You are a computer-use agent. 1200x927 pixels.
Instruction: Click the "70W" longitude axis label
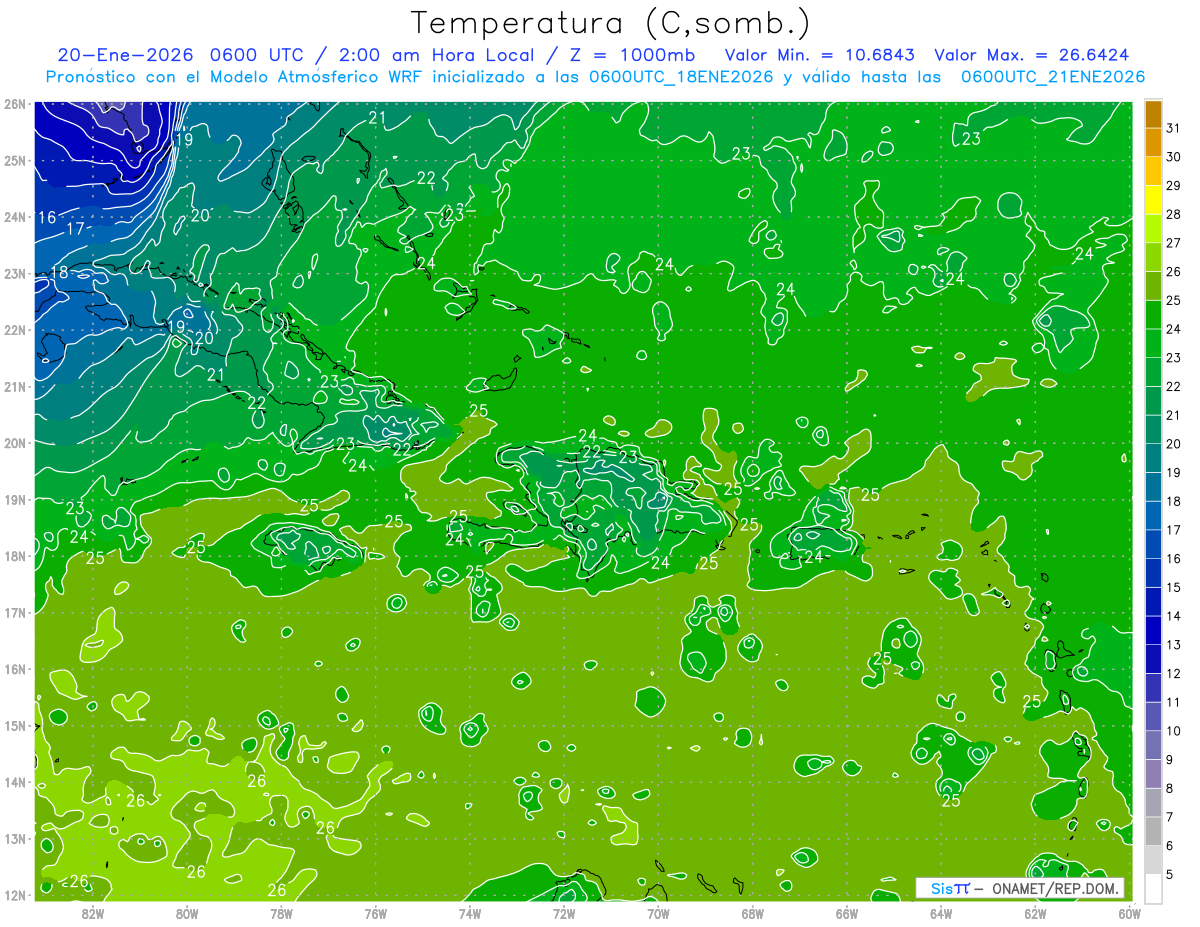(658, 914)
